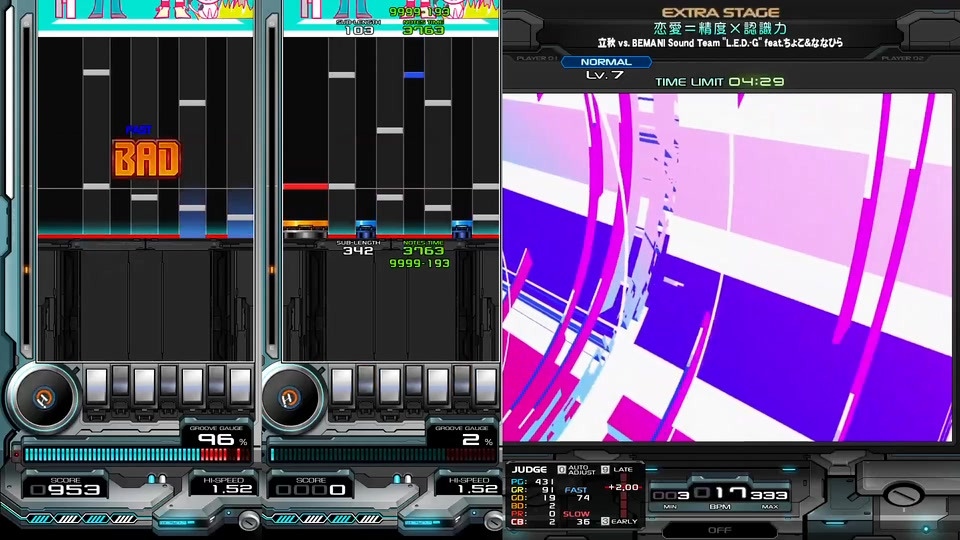The height and width of the screenshot is (540, 960).
Task: Click Player 2 groove gauge bar at 2%
Action: click(383, 454)
